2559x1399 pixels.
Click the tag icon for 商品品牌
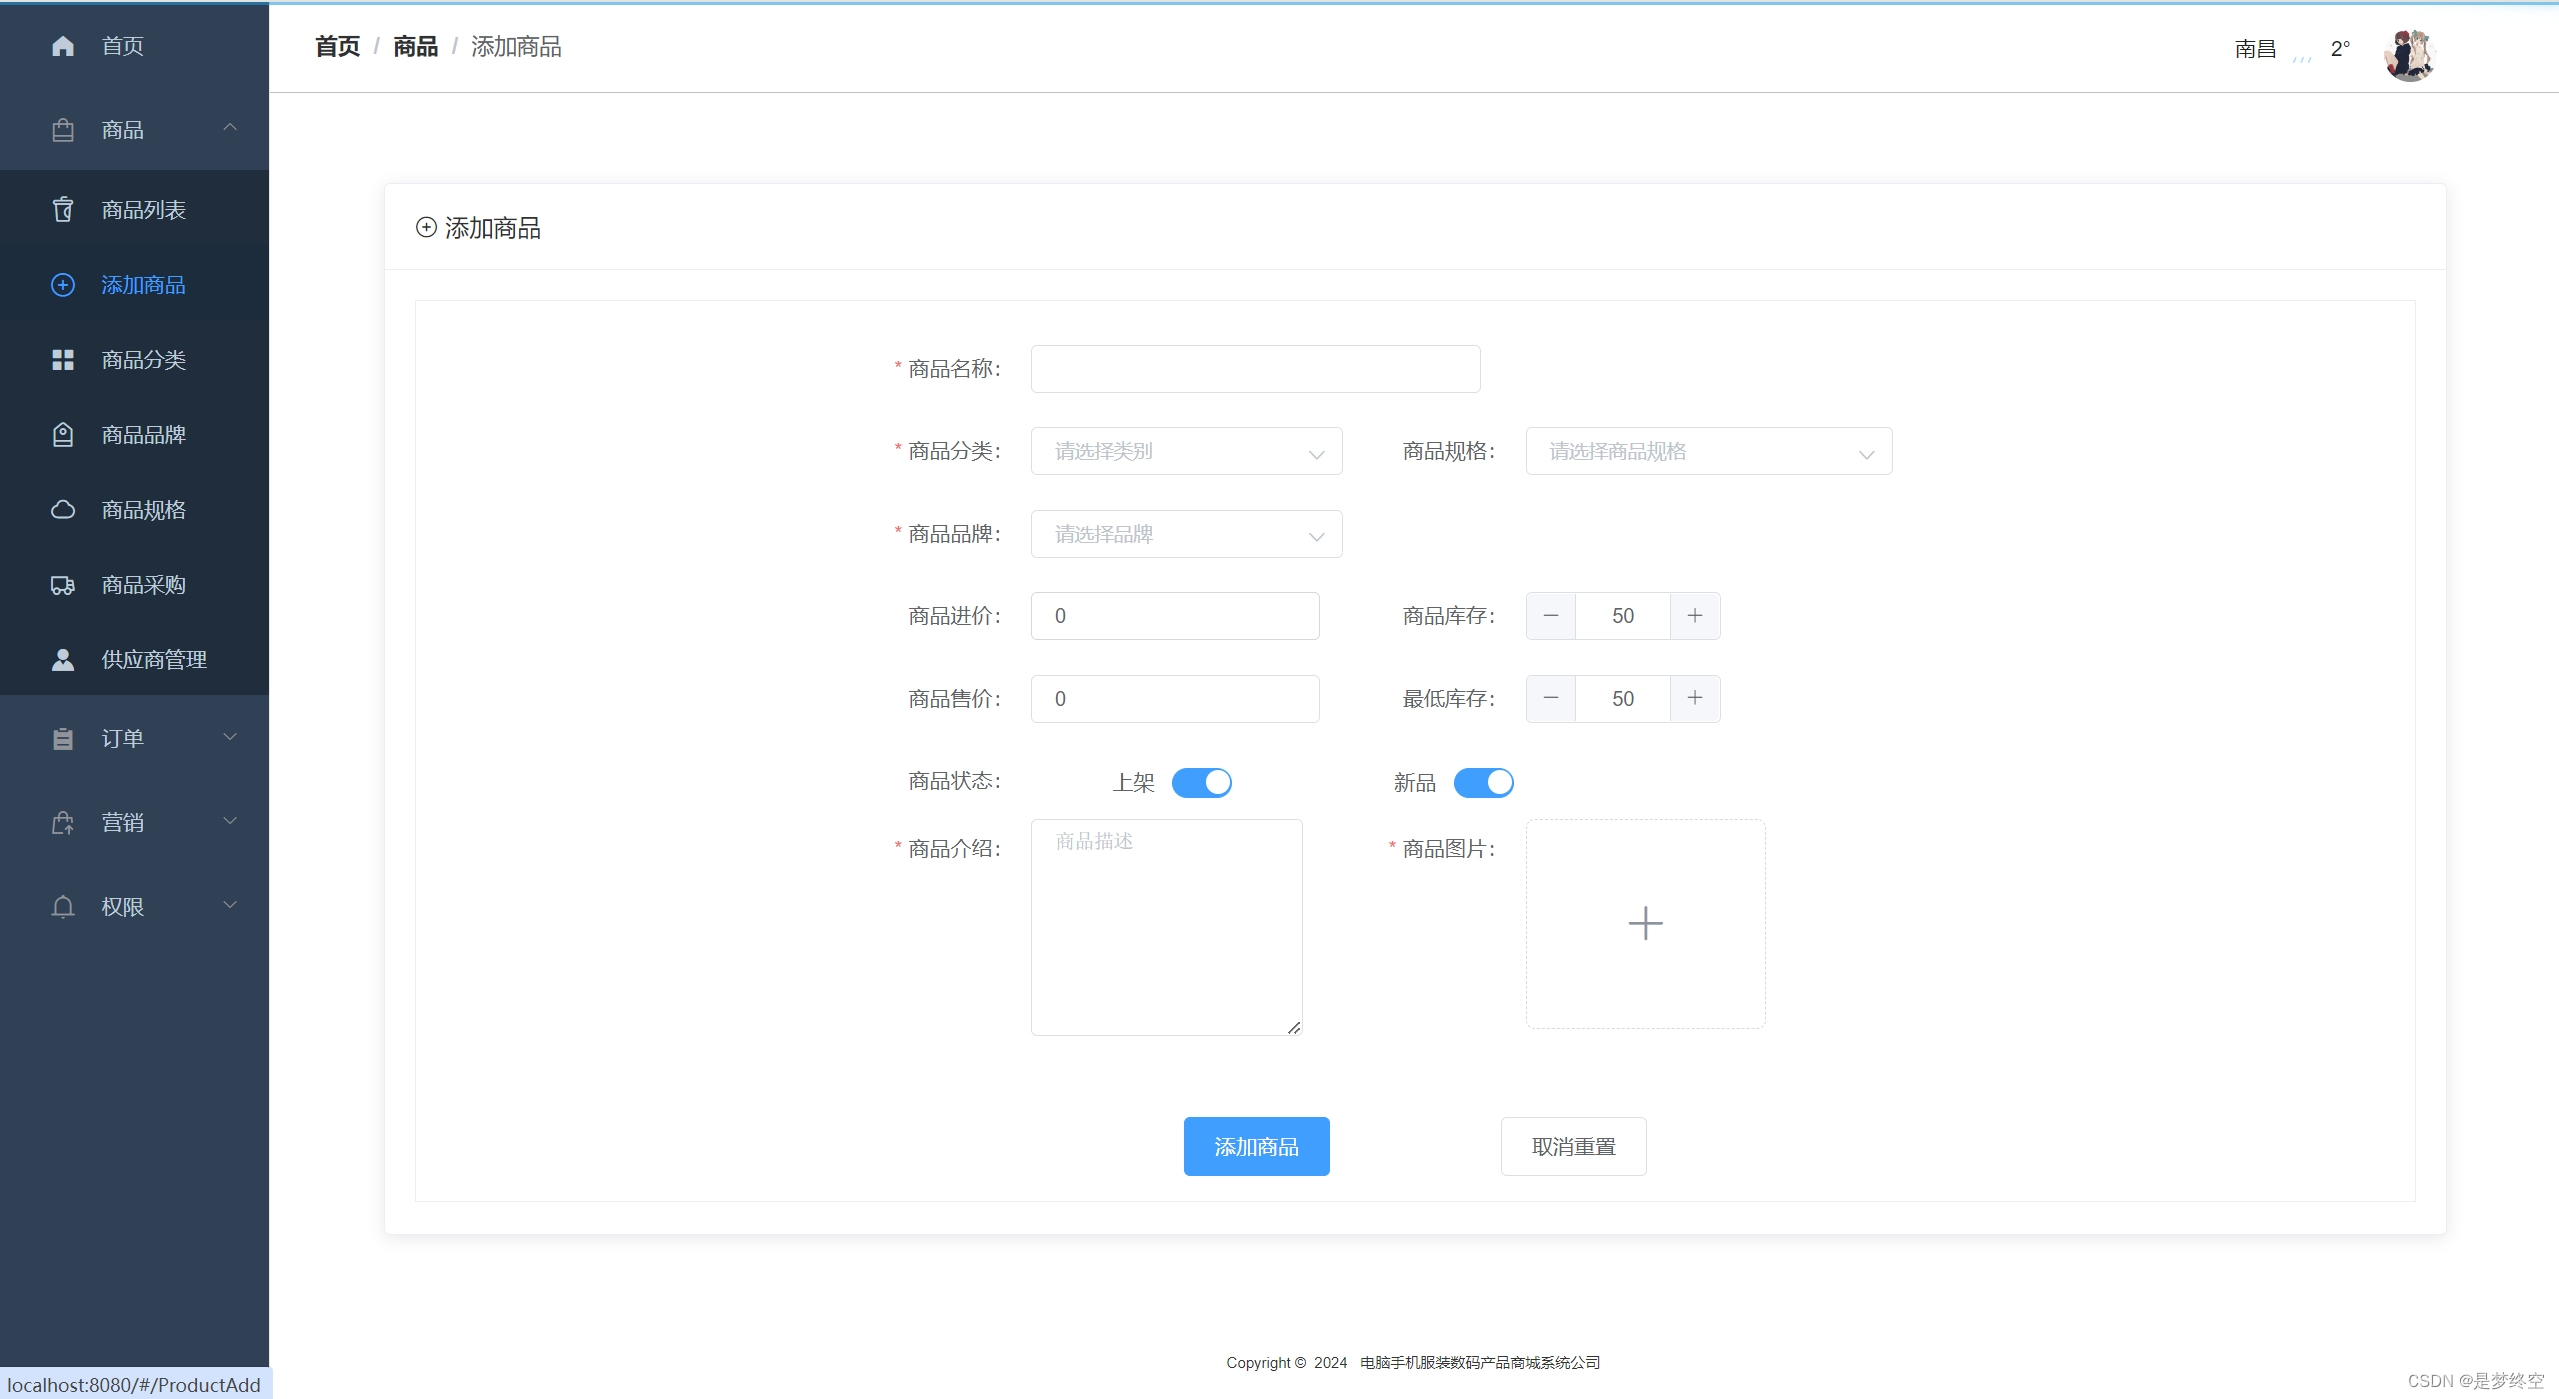click(63, 435)
